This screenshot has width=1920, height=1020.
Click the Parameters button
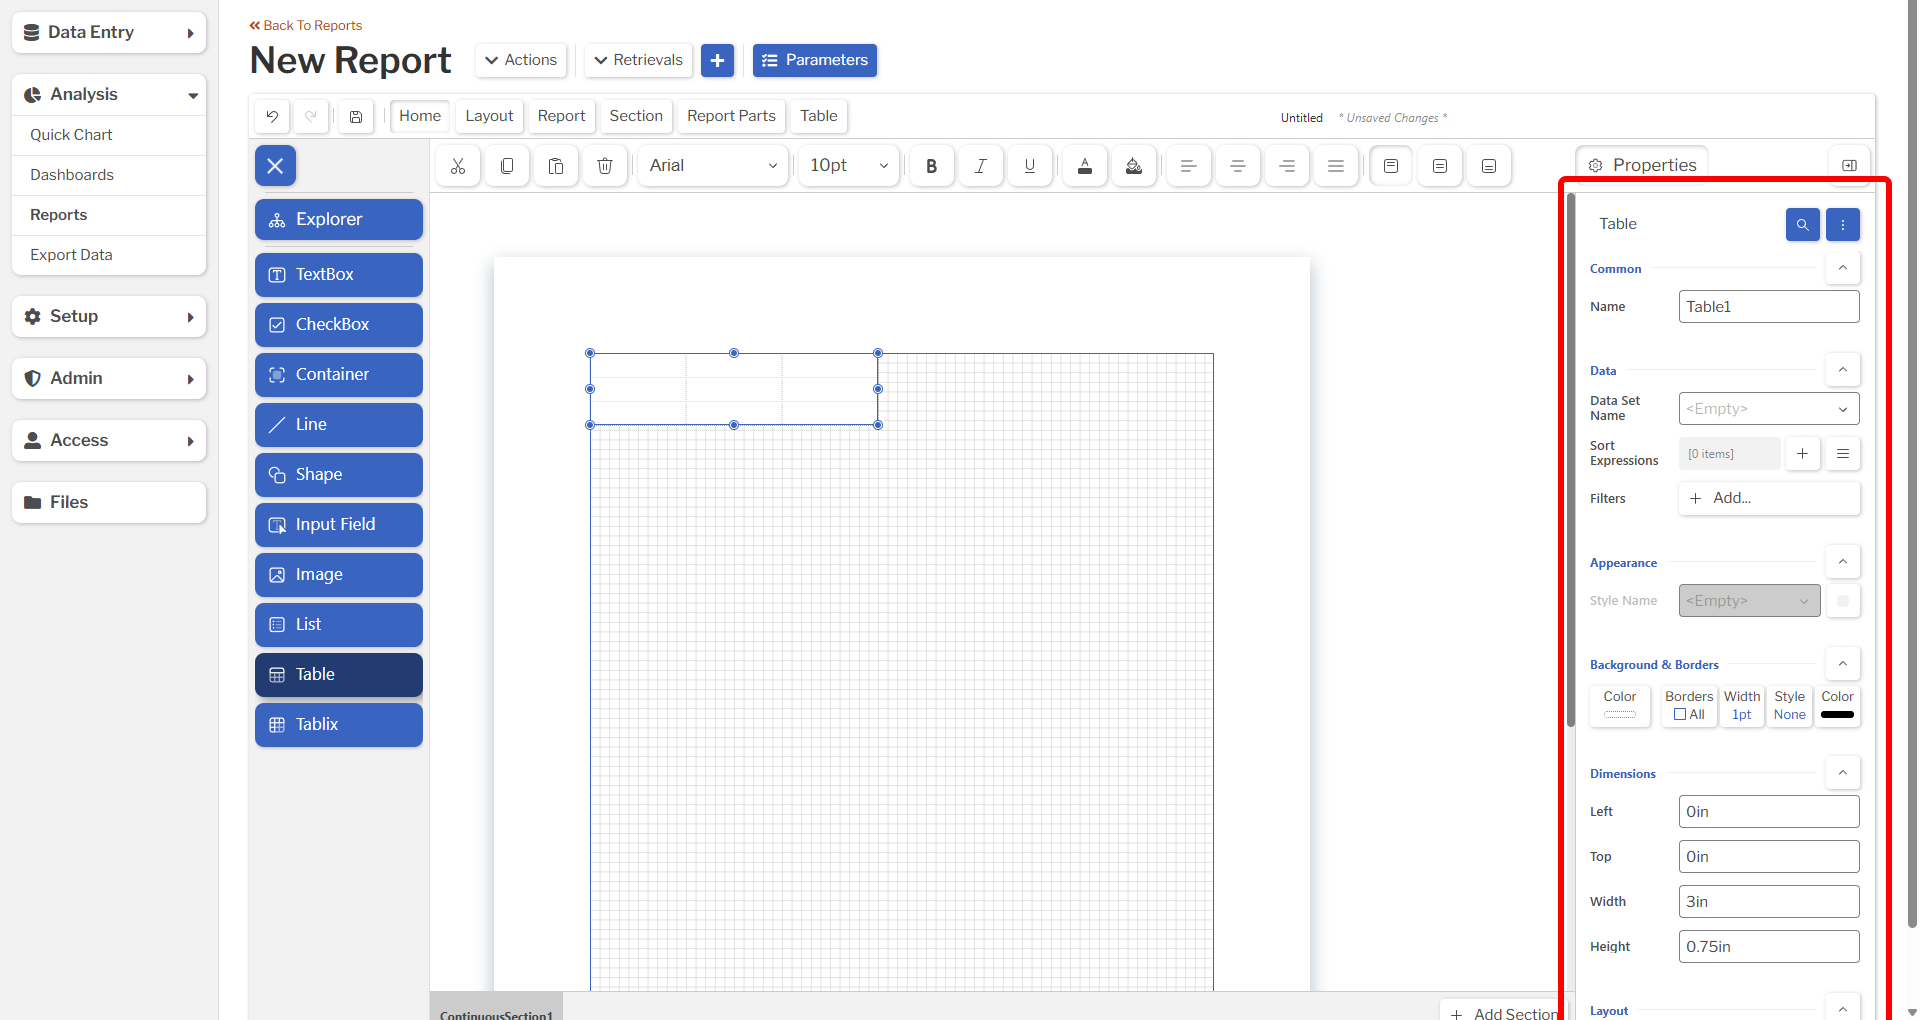pyautogui.click(x=815, y=60)
